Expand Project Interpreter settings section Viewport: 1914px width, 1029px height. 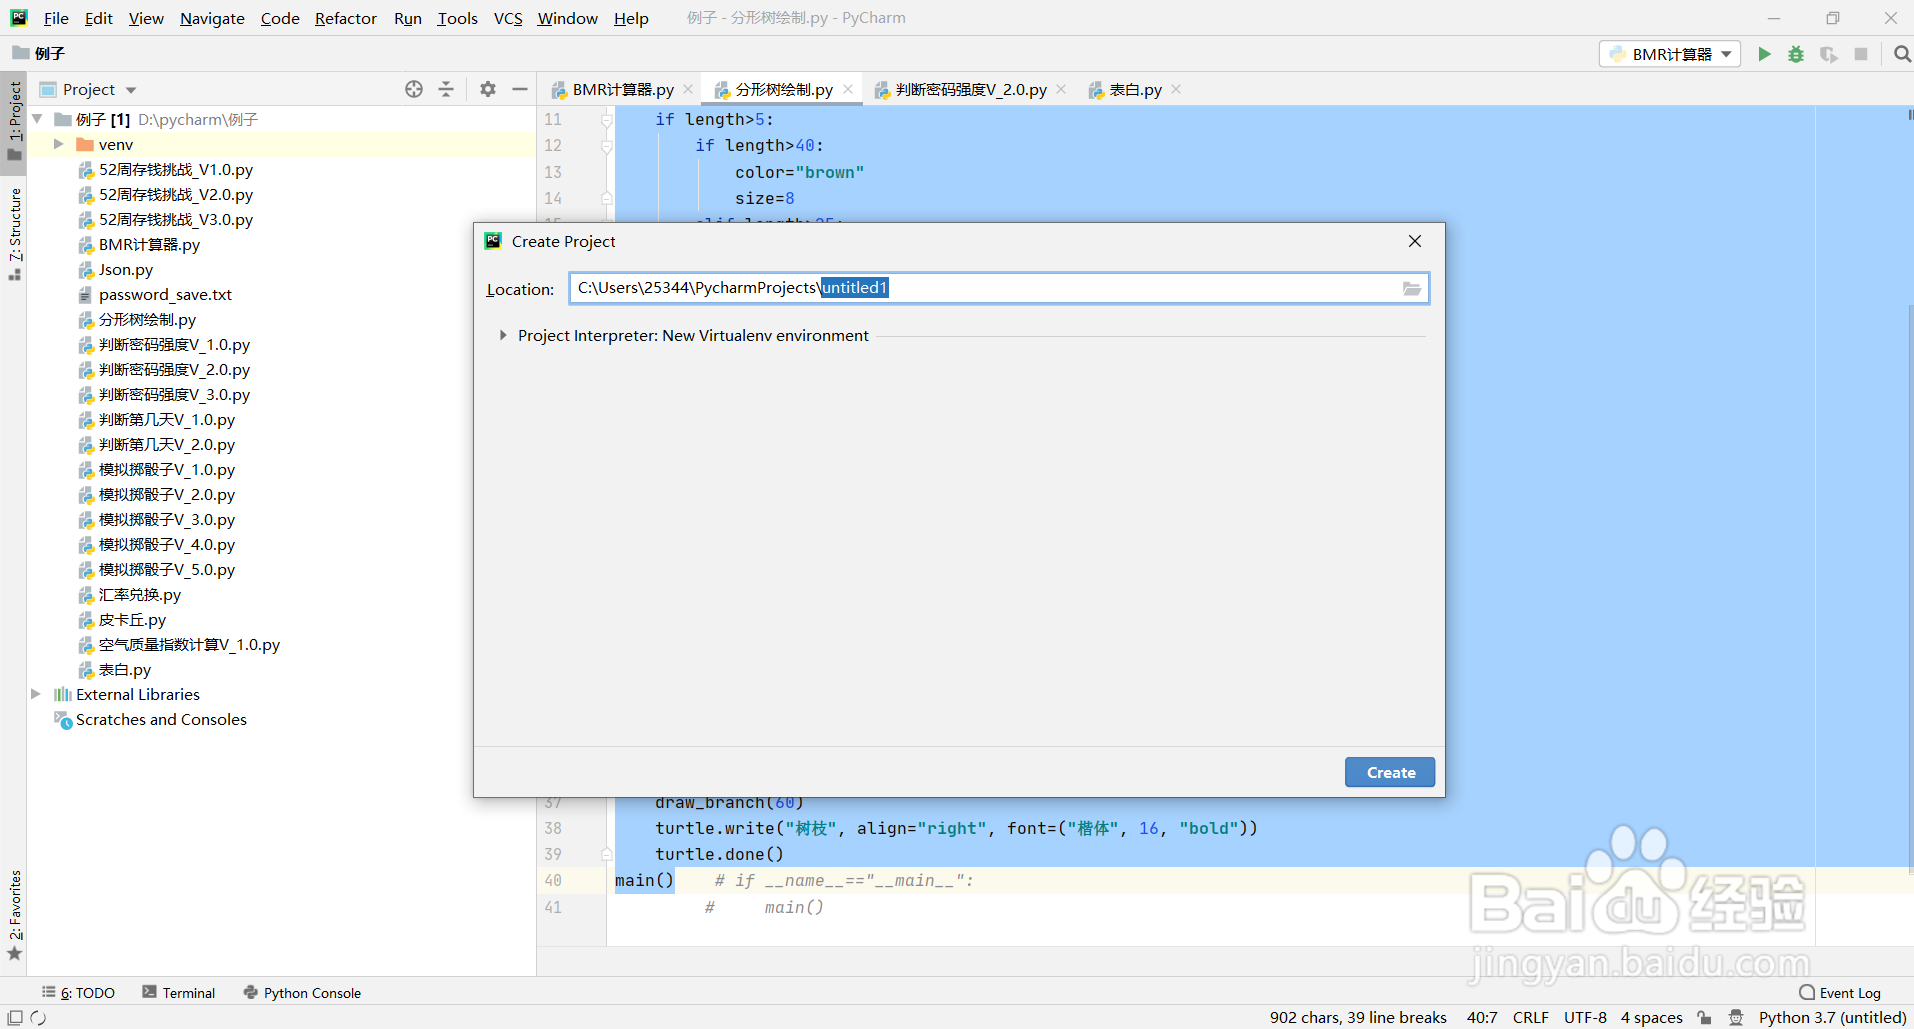[x=503, y=336]
